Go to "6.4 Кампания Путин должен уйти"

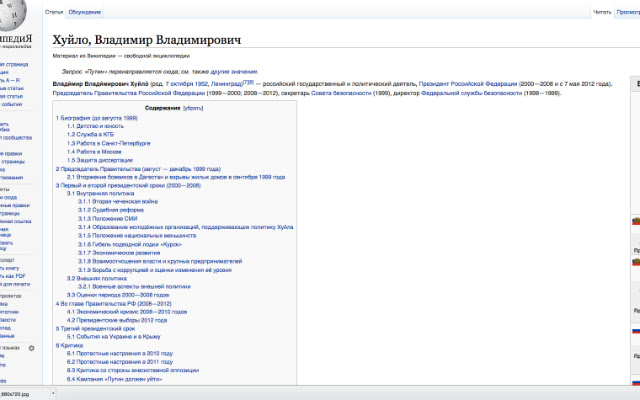tap(116, 379)
